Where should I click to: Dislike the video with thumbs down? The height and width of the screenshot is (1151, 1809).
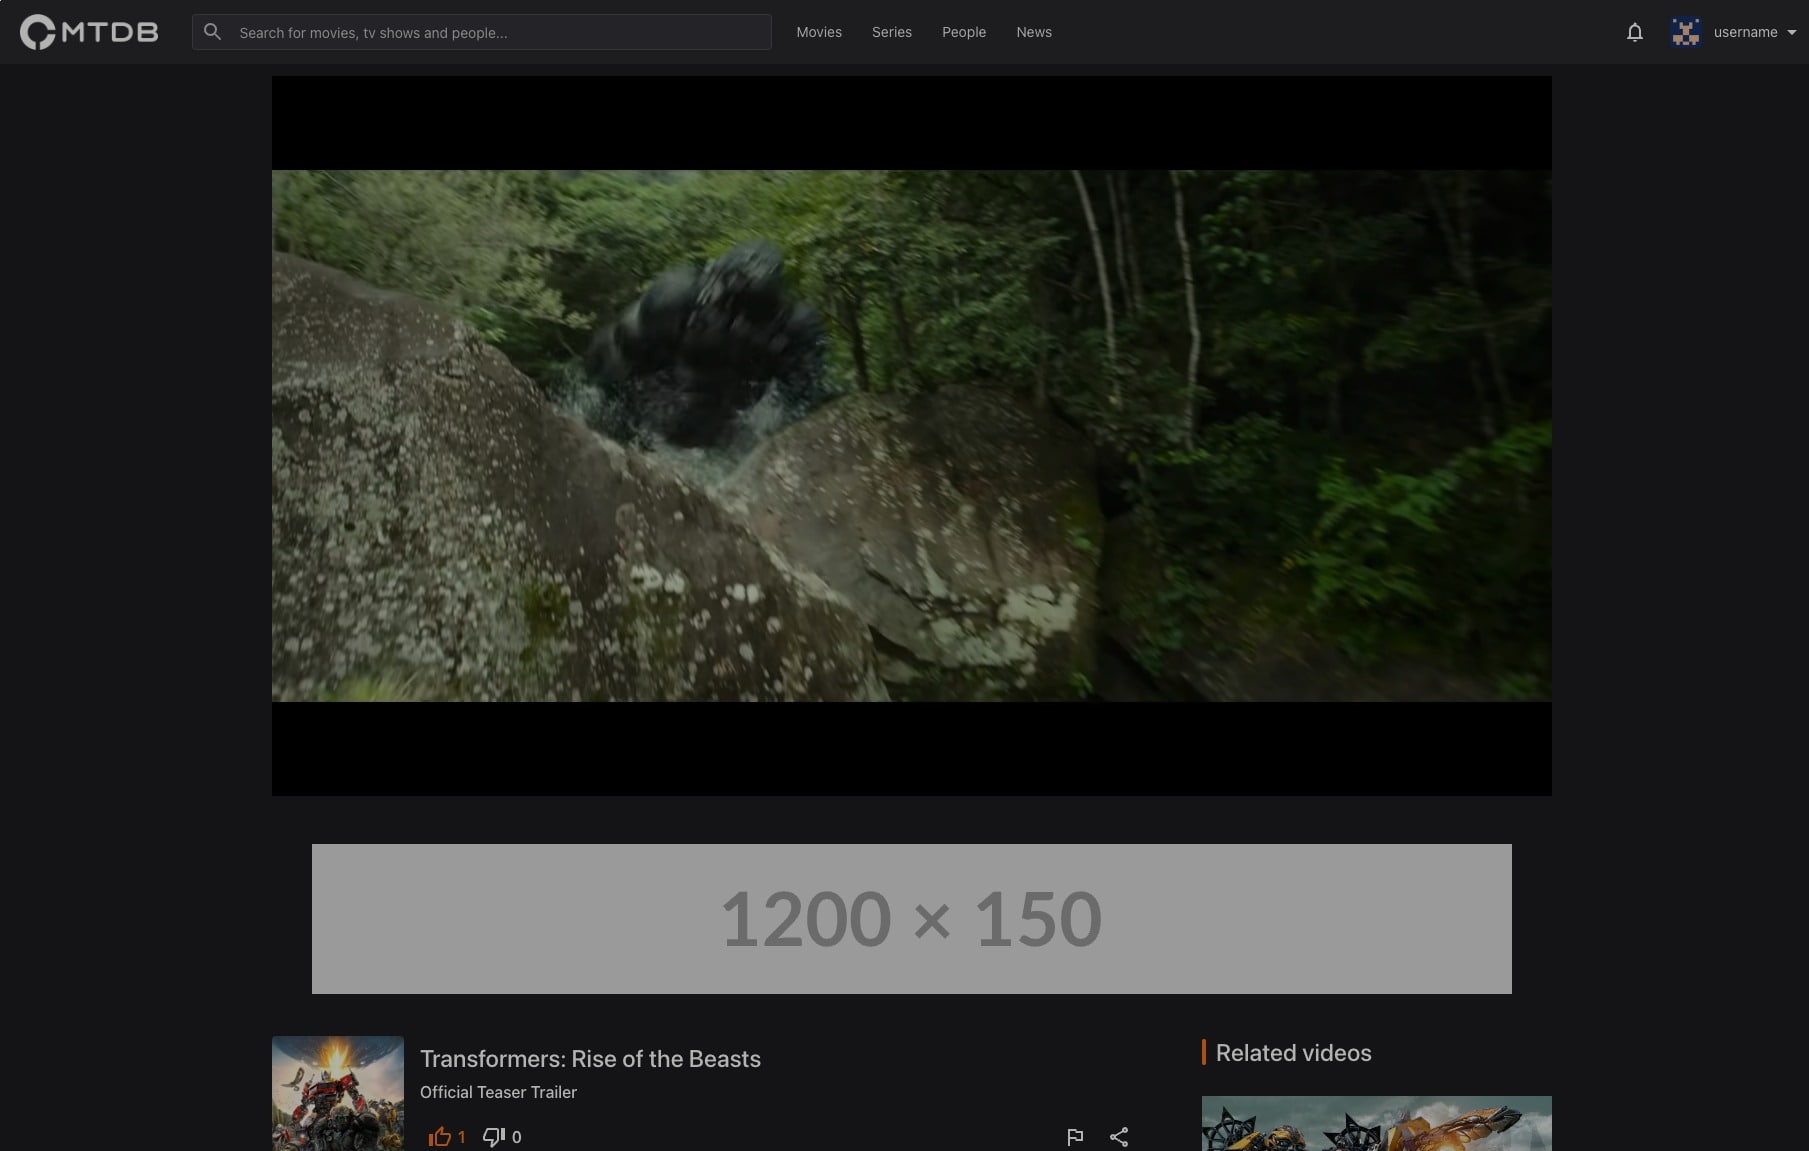493,1137
